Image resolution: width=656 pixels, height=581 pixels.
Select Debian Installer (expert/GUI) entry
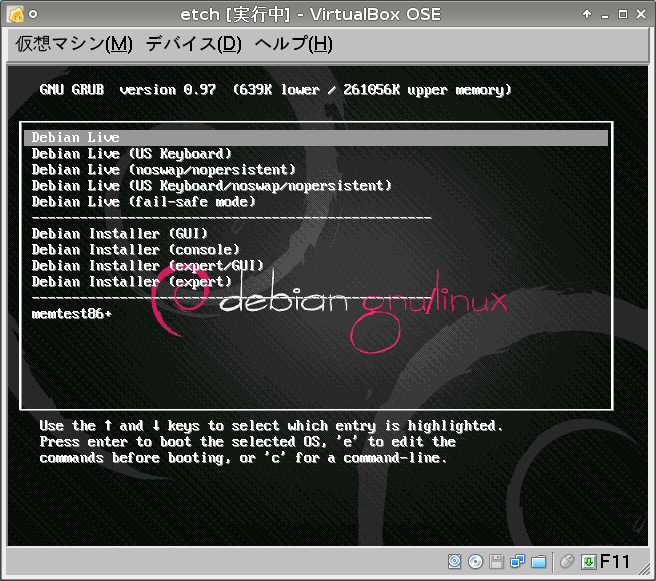148,266
